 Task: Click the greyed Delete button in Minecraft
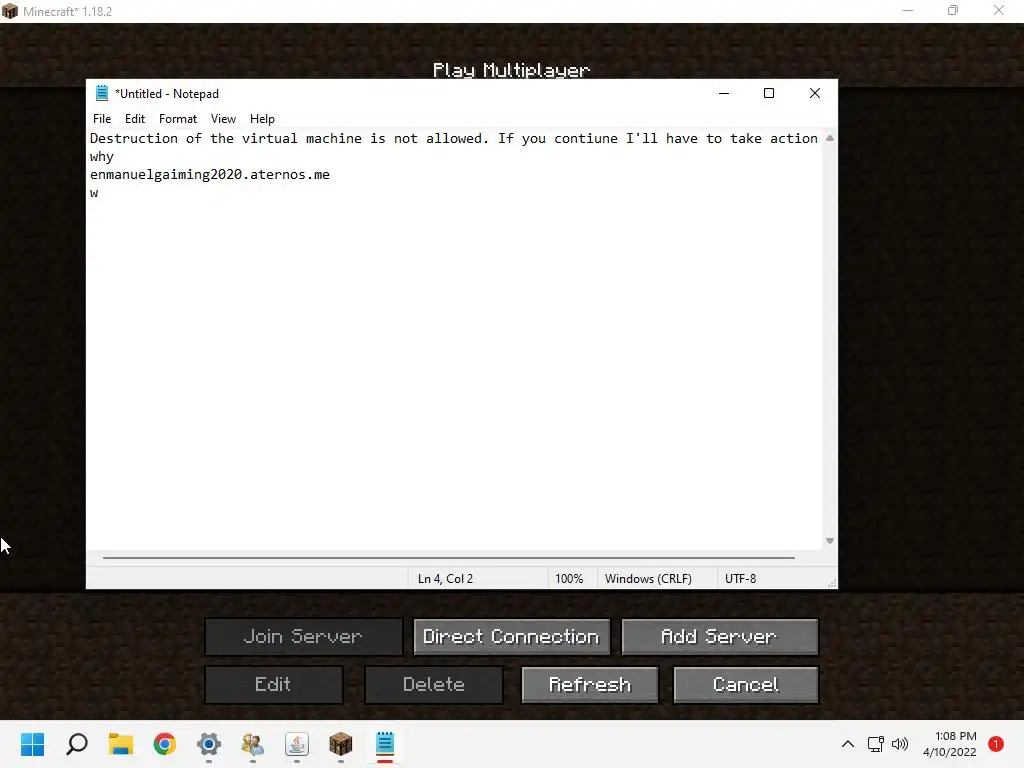(x=434, y=684)
